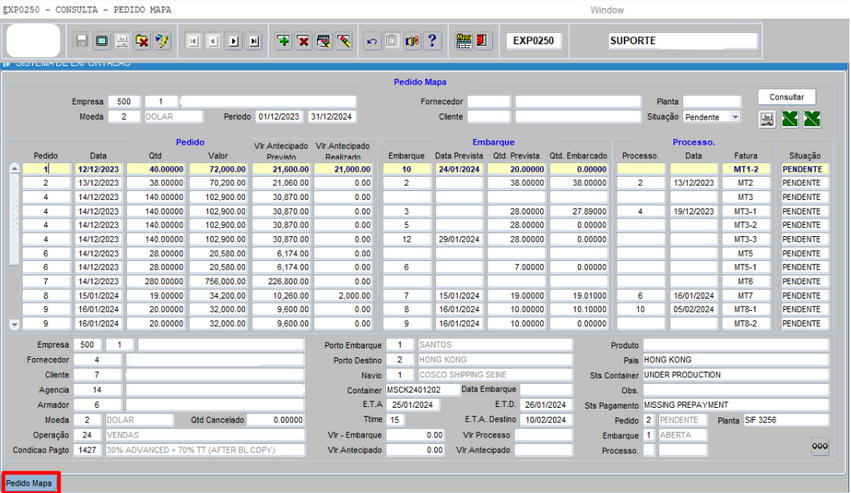Viewport: 851px width, 493px height.
Task: Click the Fornecedor filter input field
Action: (487, 102)
